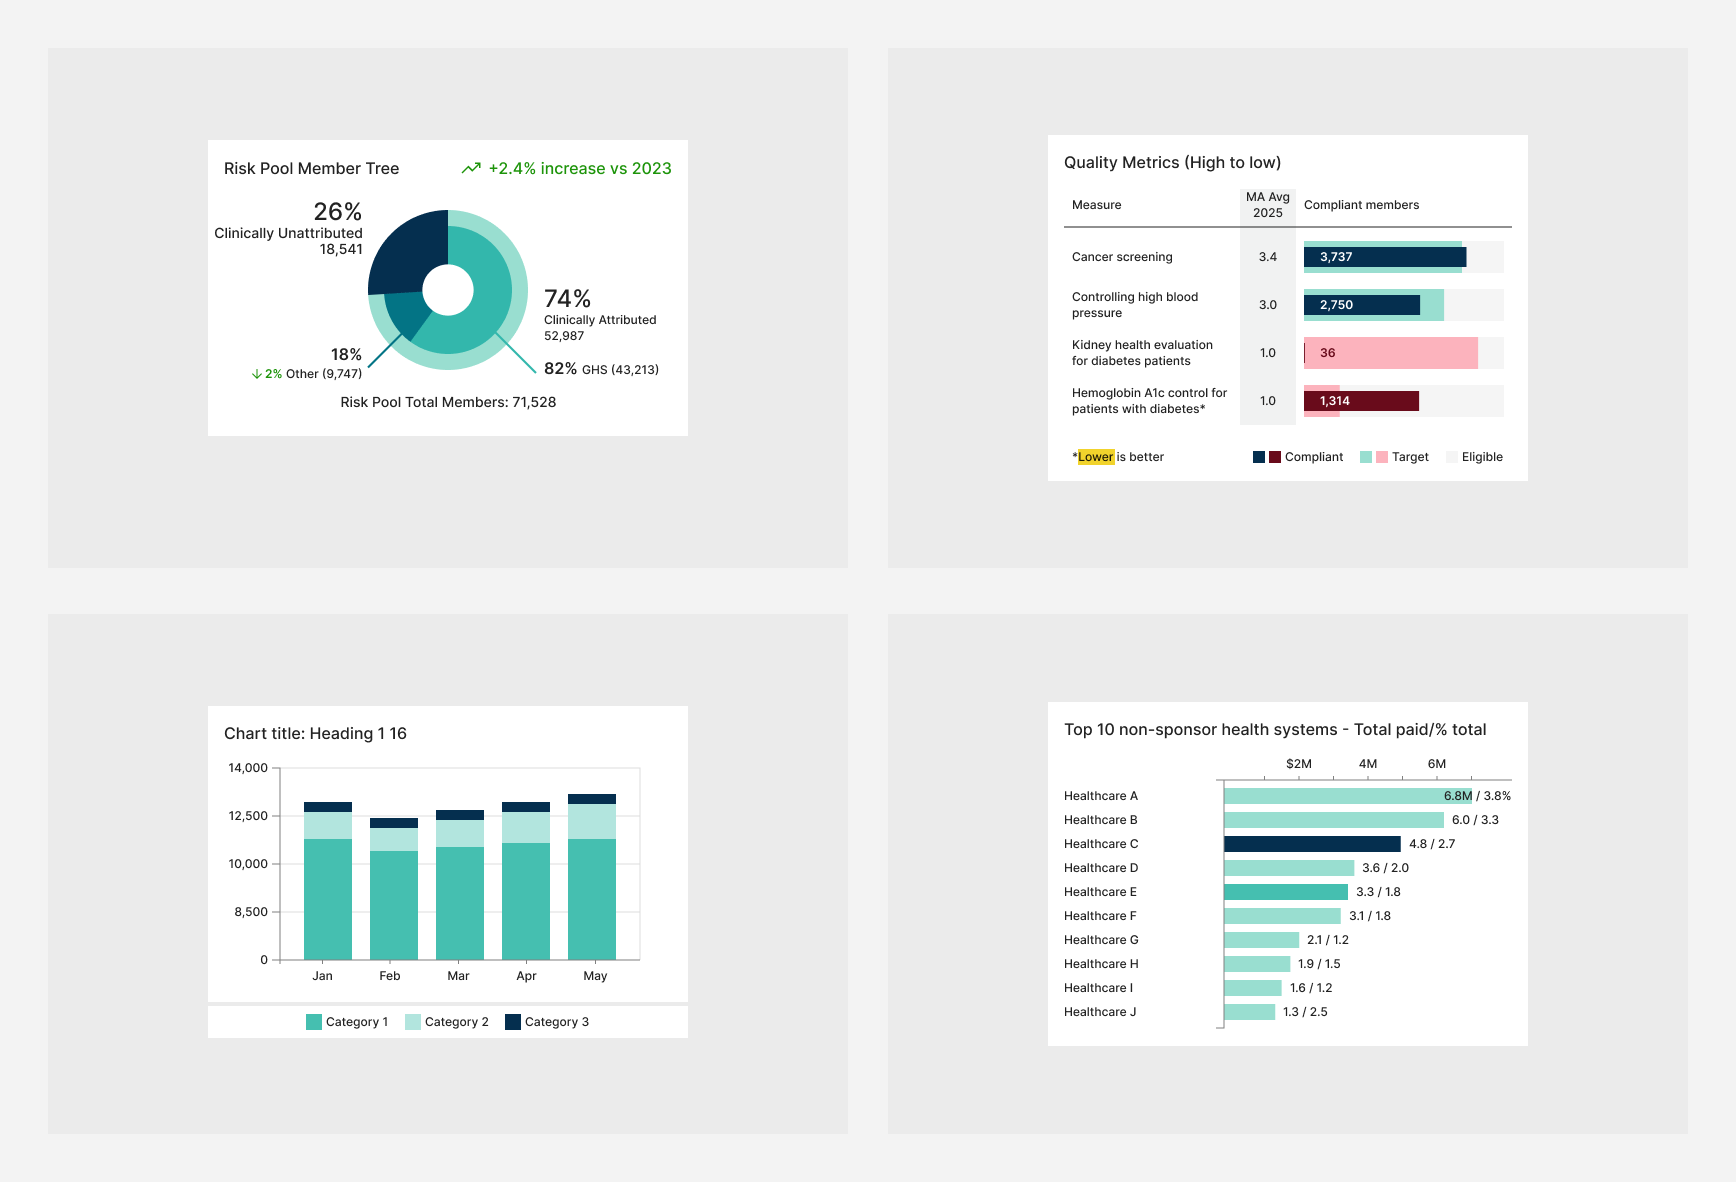Click the highlighted Lower footnote

(1096, 457)
